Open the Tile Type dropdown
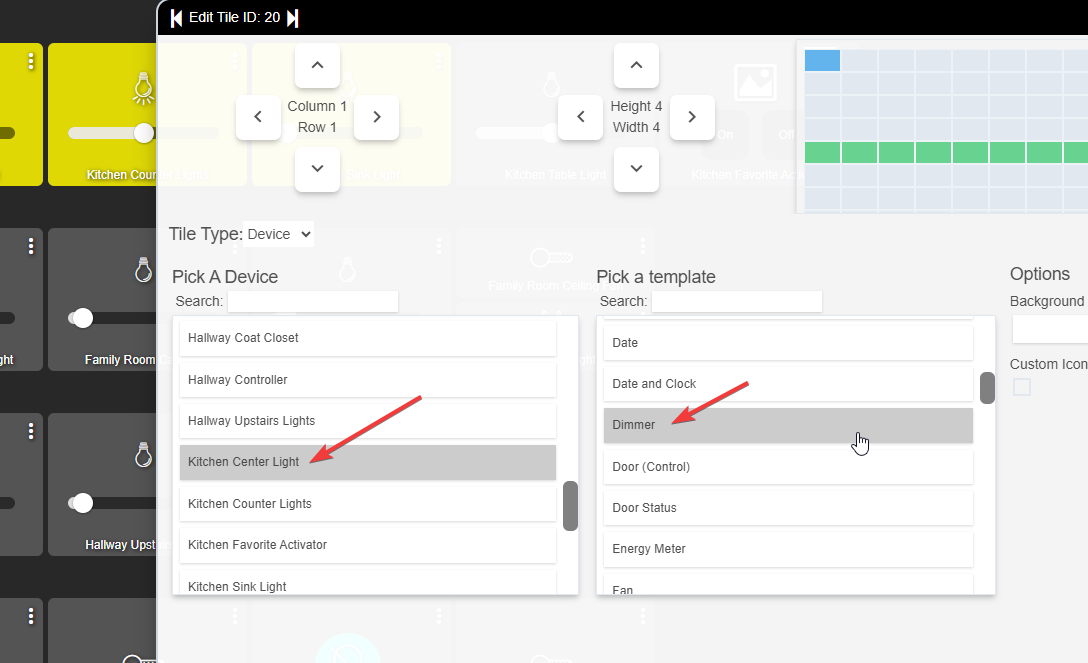Viewport: 1088px width, 663px height. pyautogui.click(x=278, y=234)
